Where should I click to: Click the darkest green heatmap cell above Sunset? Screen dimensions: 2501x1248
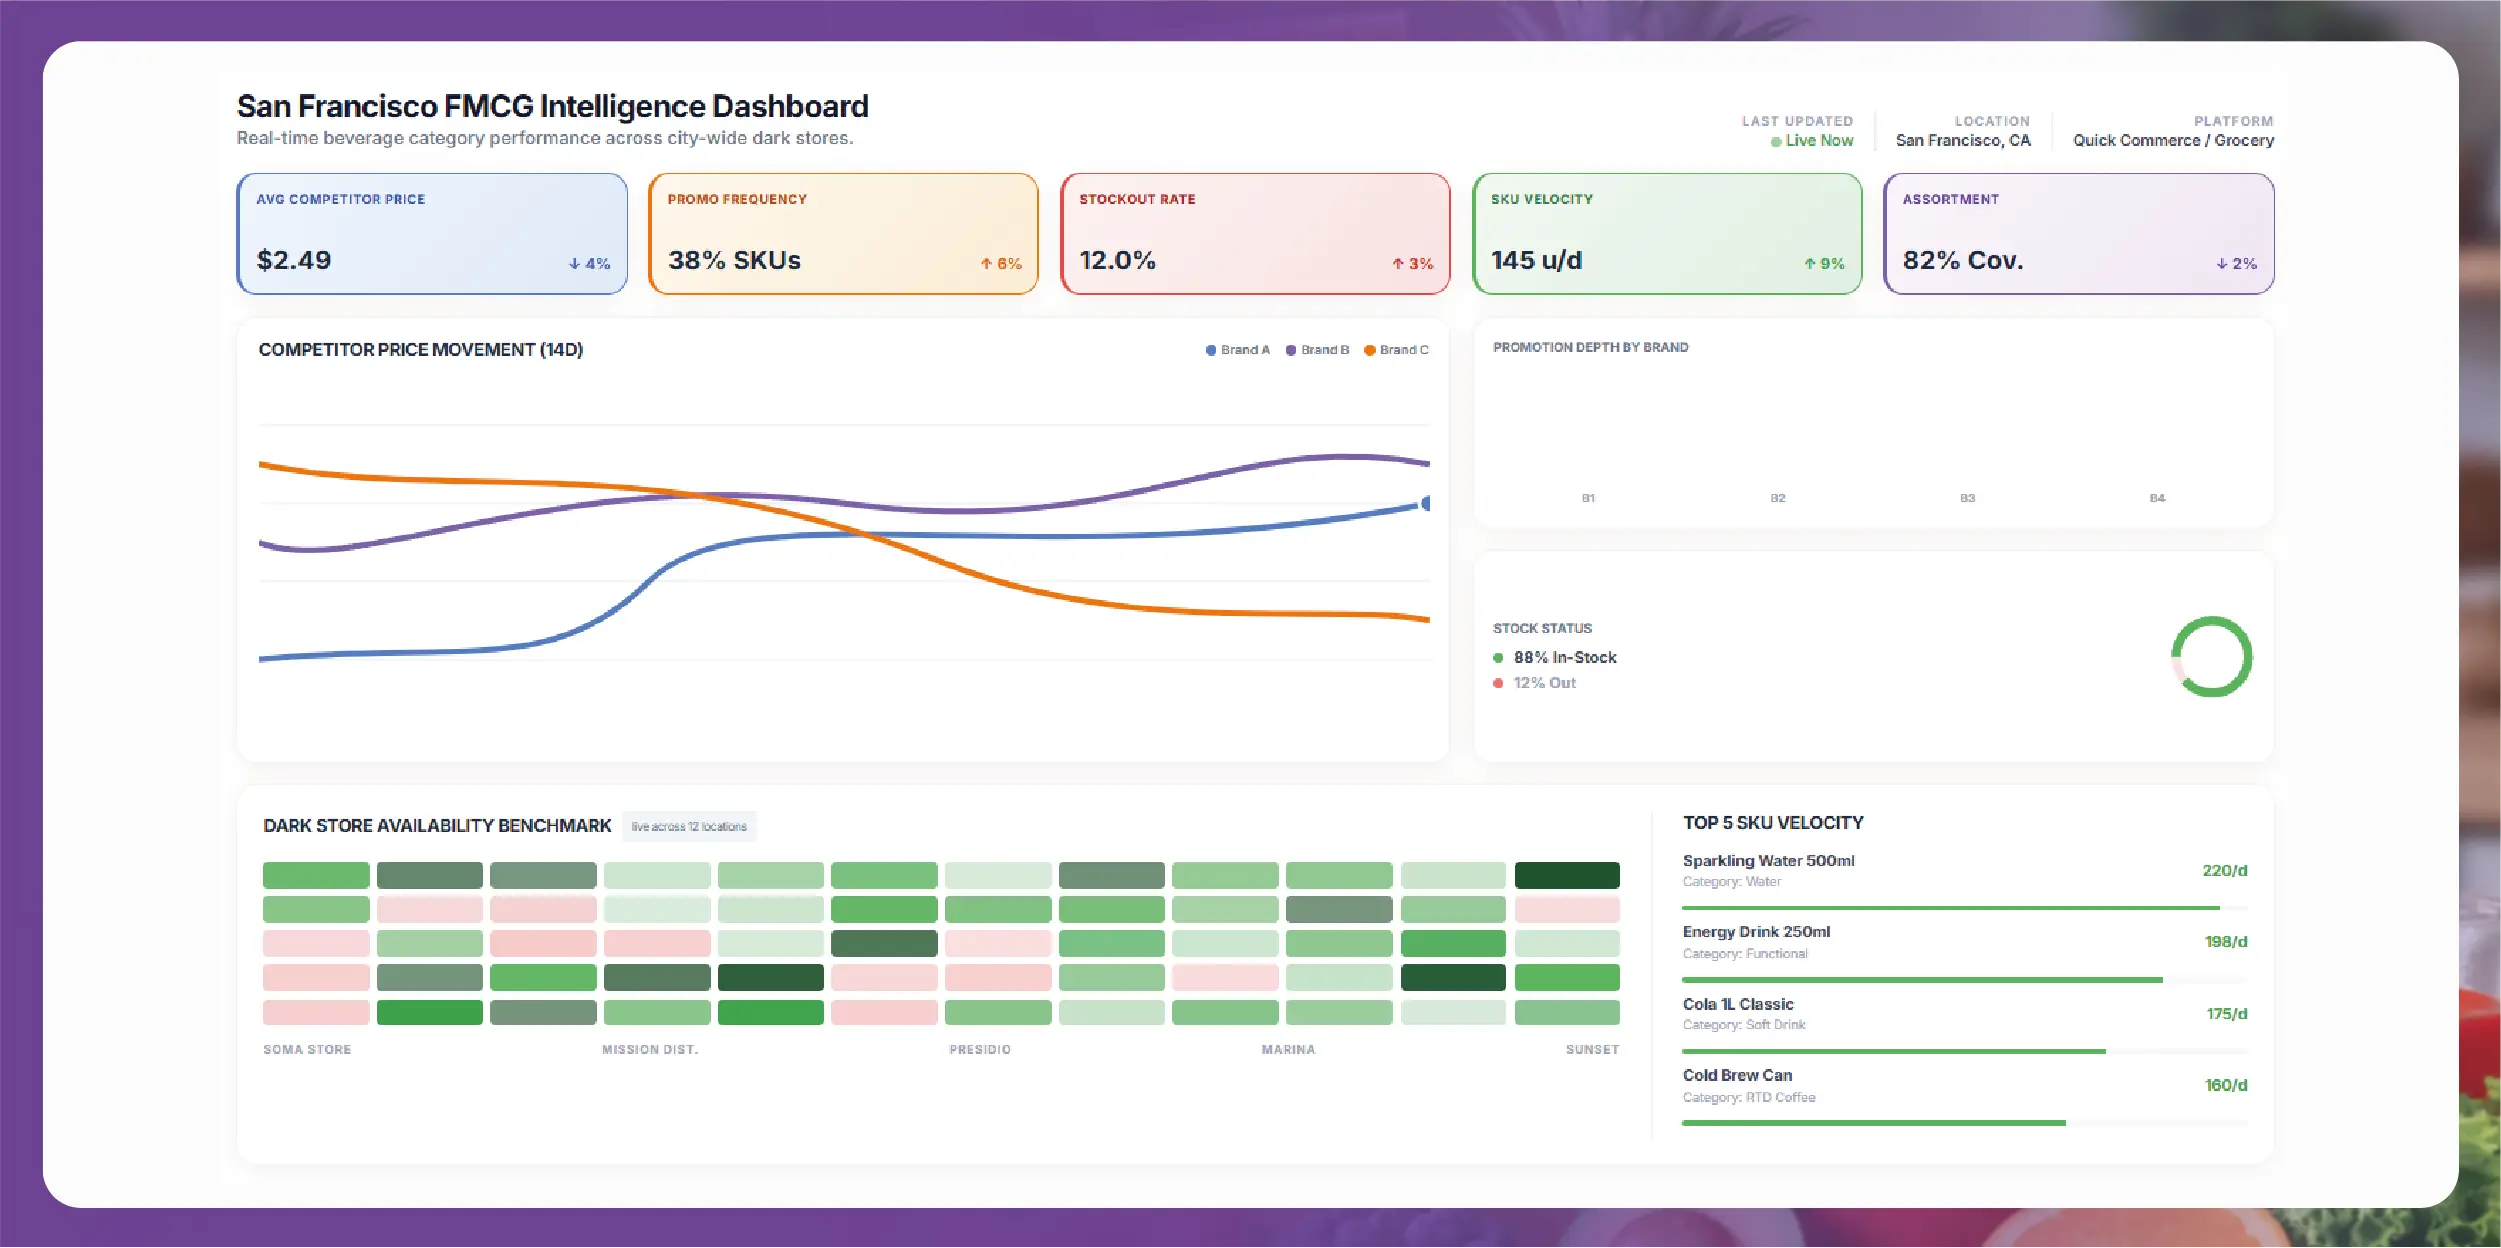point(1566,876)
